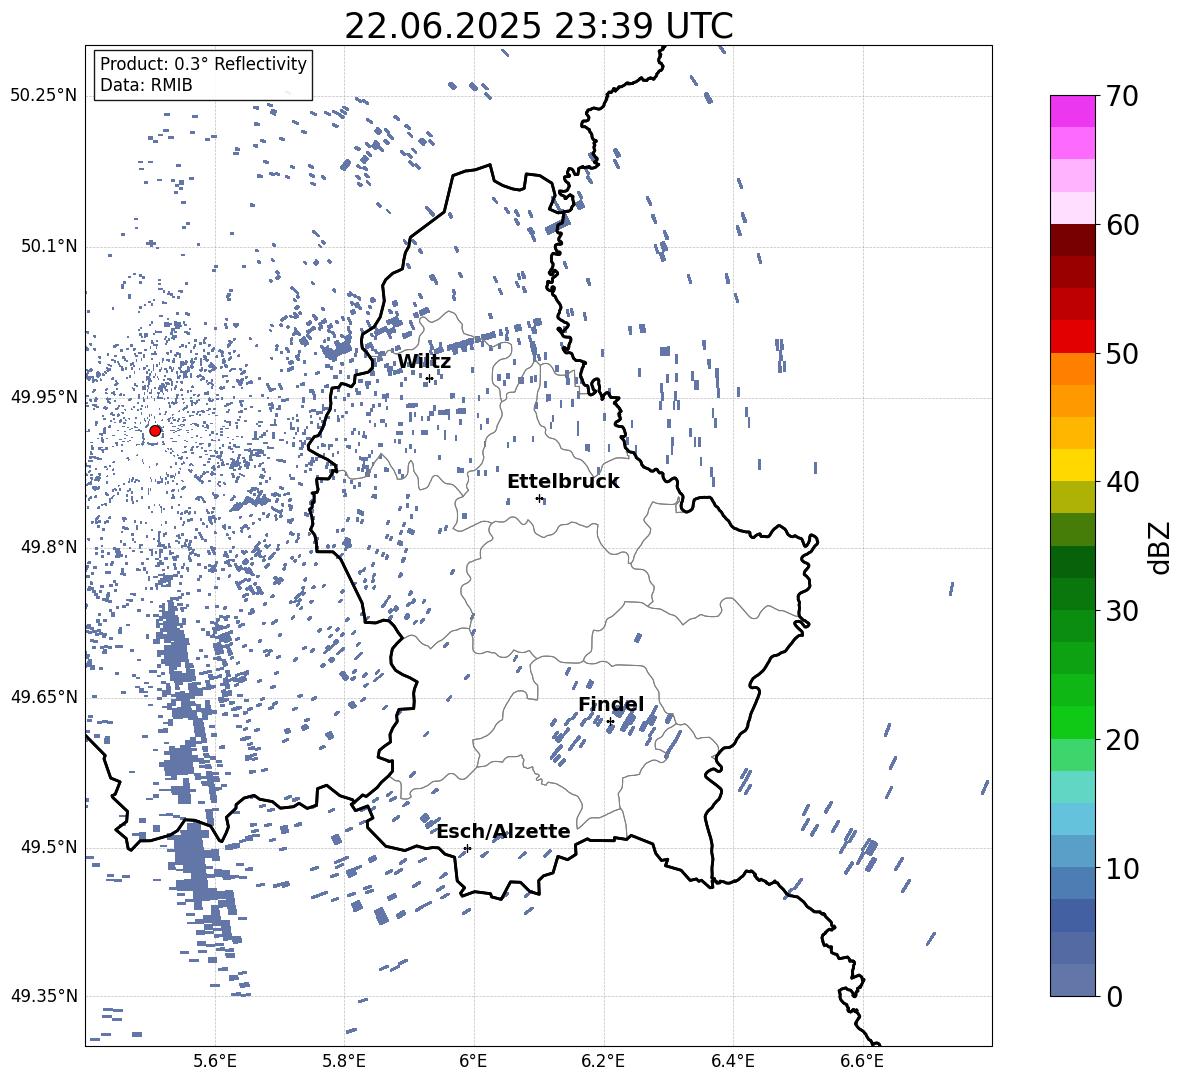Click the Findel station label
This screenshot has height=1081, width=1184.
coord(611,704)
